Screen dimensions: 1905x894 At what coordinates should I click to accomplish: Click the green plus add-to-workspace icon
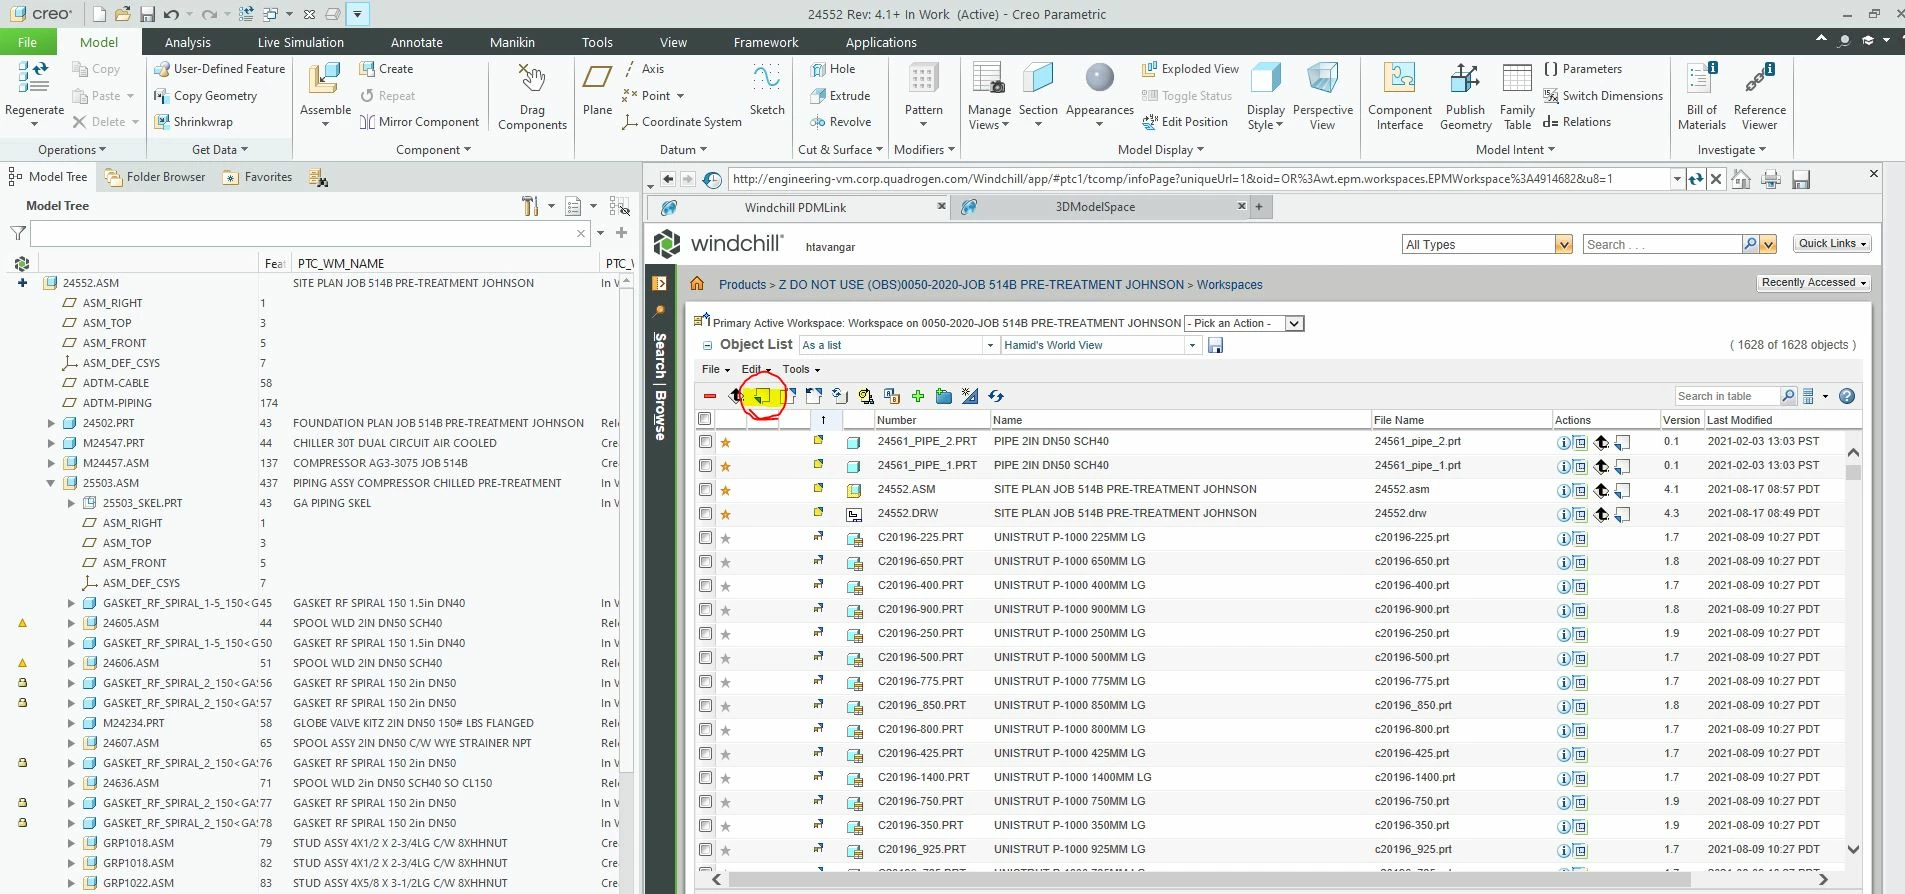point(918,396)
